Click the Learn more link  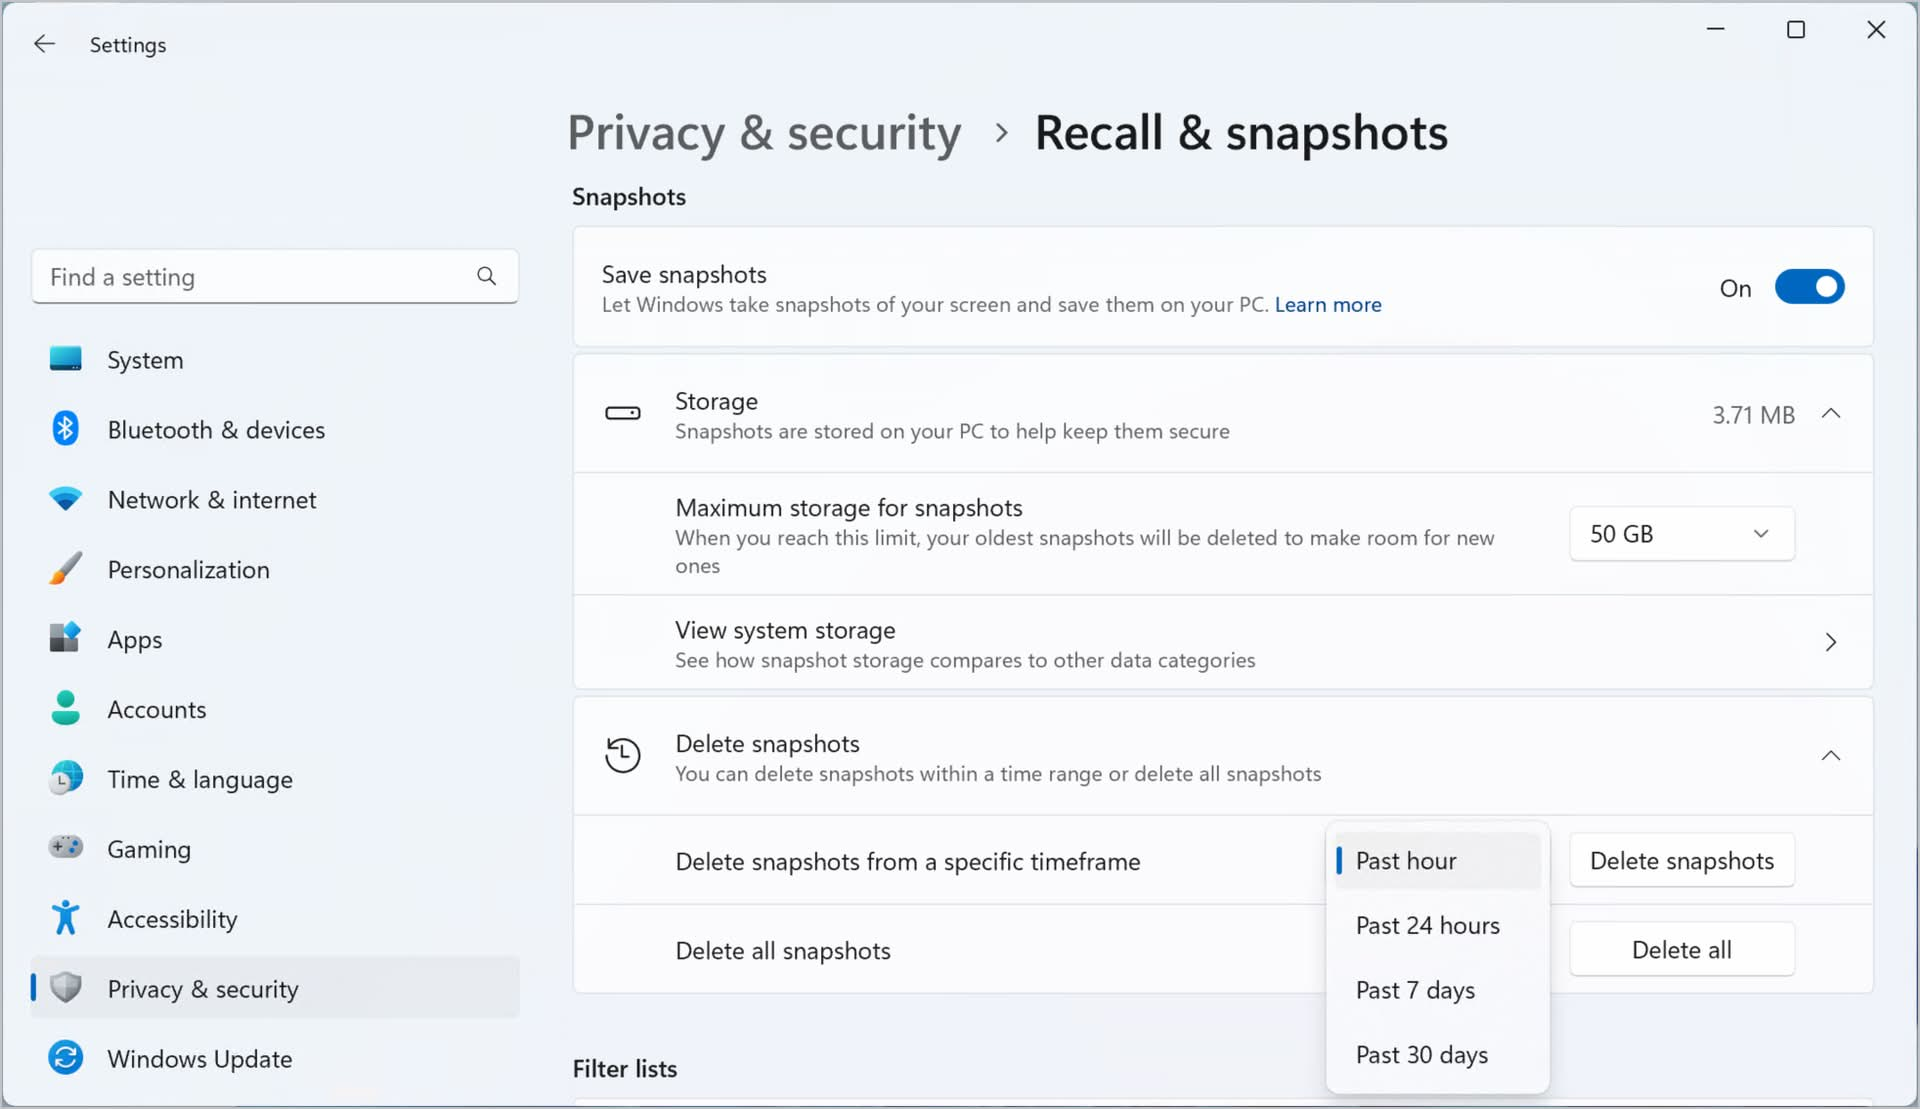tap(1328, 305)
